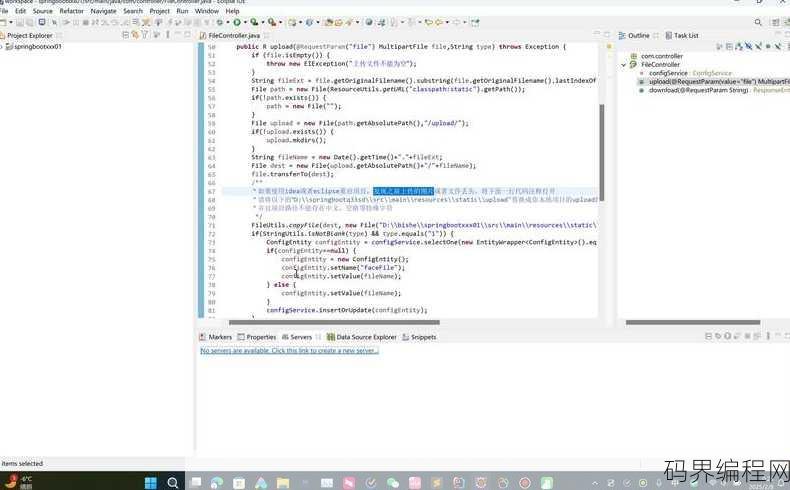Open the Data Source Explorer tab
Viewport: 790px width, 490px height.
[362, 337]
